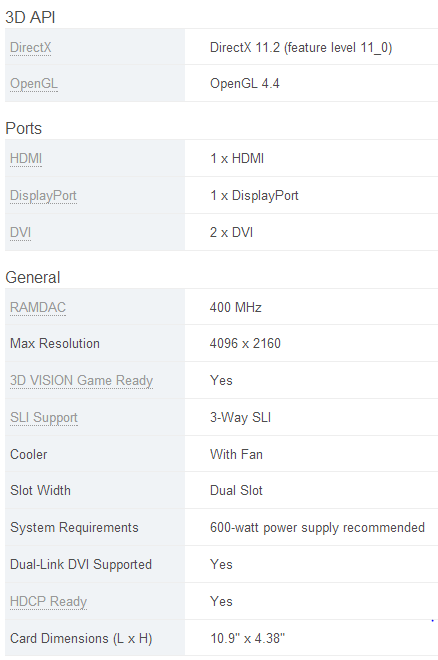Click the 600-watt power supply recommended text
Screen dimensions: 438x660
pyautogui.click(x=317, y=528)
